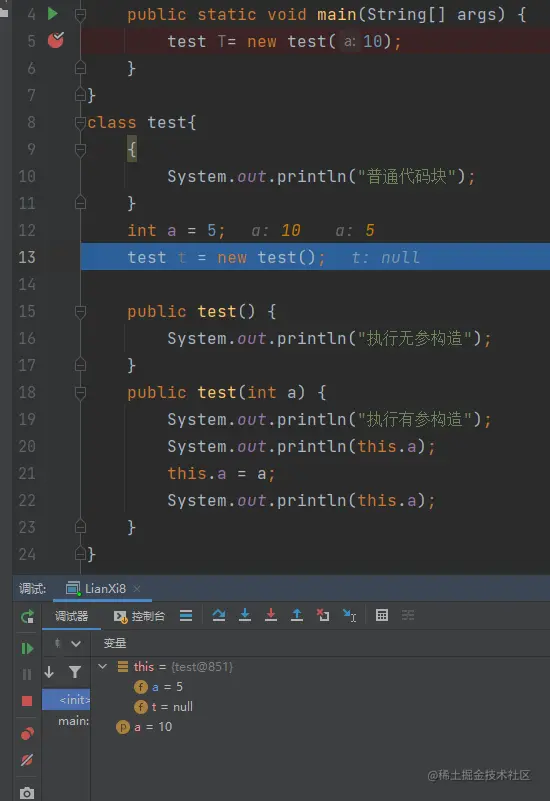Open the thread selector dropdown chevron
Screen dimensions: 550x801
click(76, 644)
